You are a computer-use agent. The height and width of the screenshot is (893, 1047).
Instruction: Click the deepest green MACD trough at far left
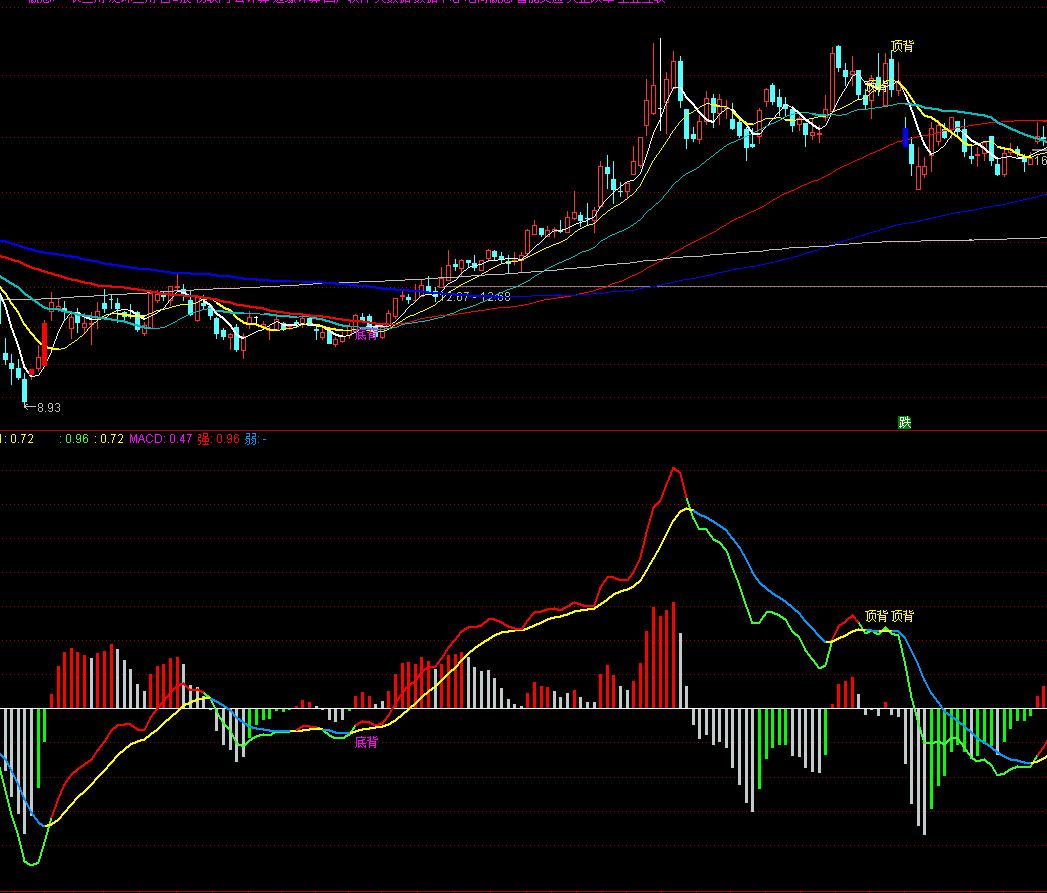point(32,862)
